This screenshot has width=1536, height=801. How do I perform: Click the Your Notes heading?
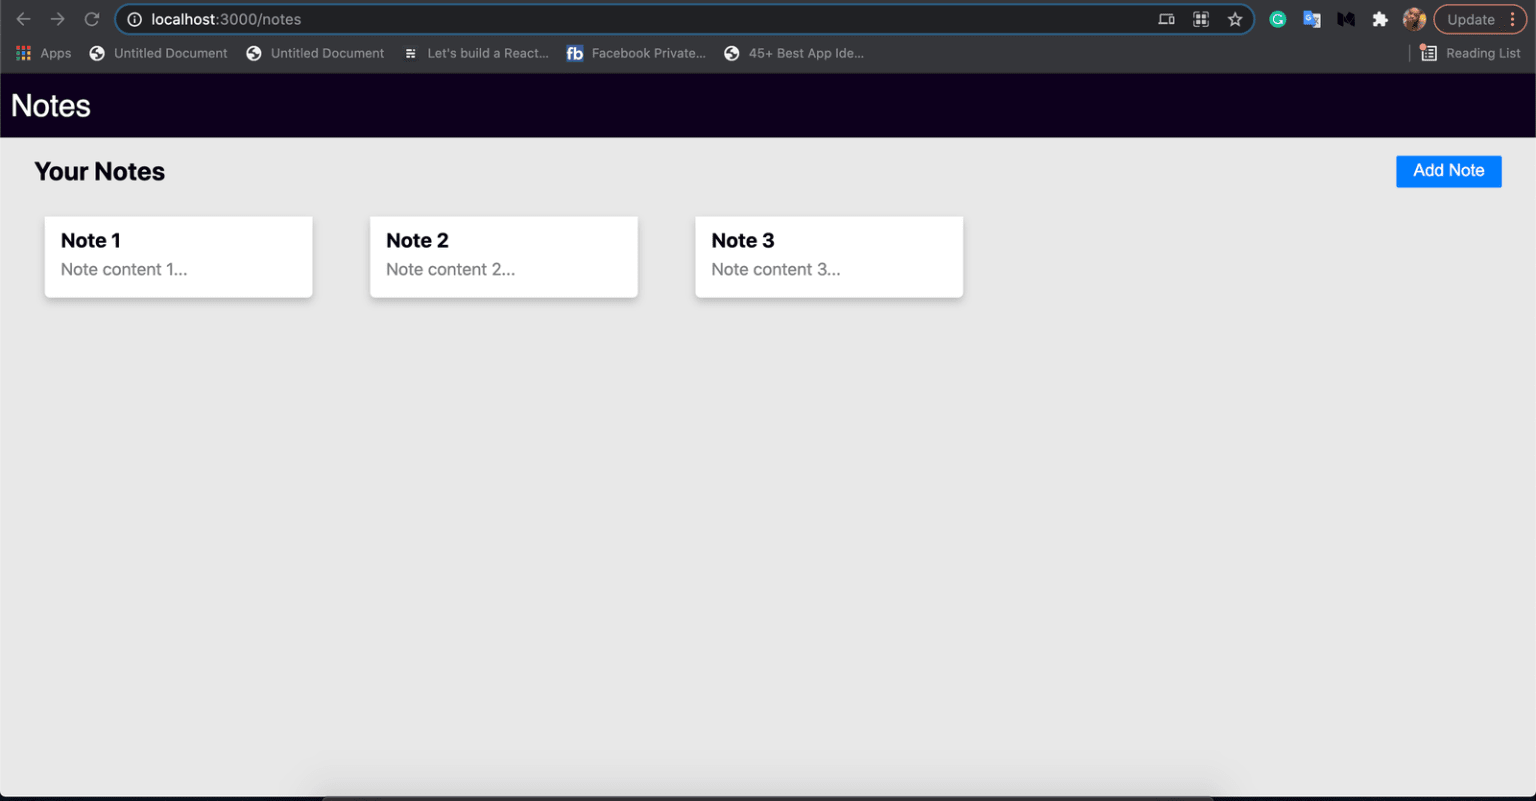pos(100,172)
